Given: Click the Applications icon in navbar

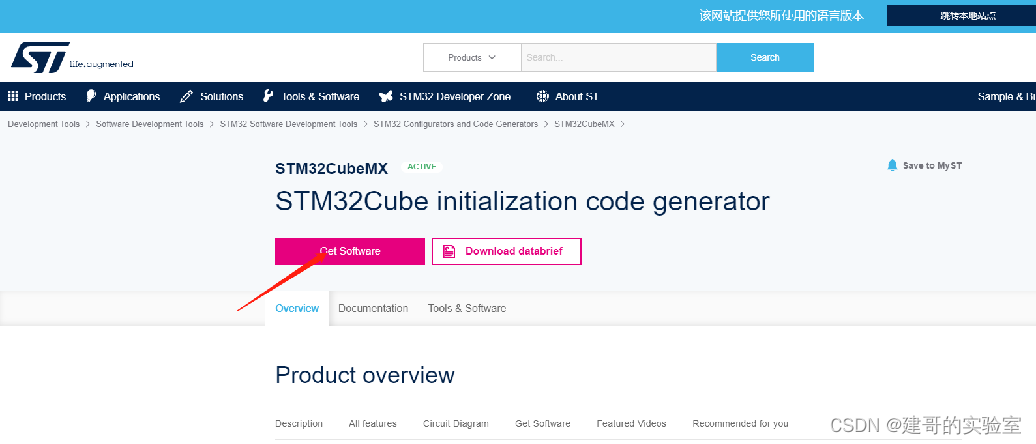Looking at the screenshot, I should 92,96.
